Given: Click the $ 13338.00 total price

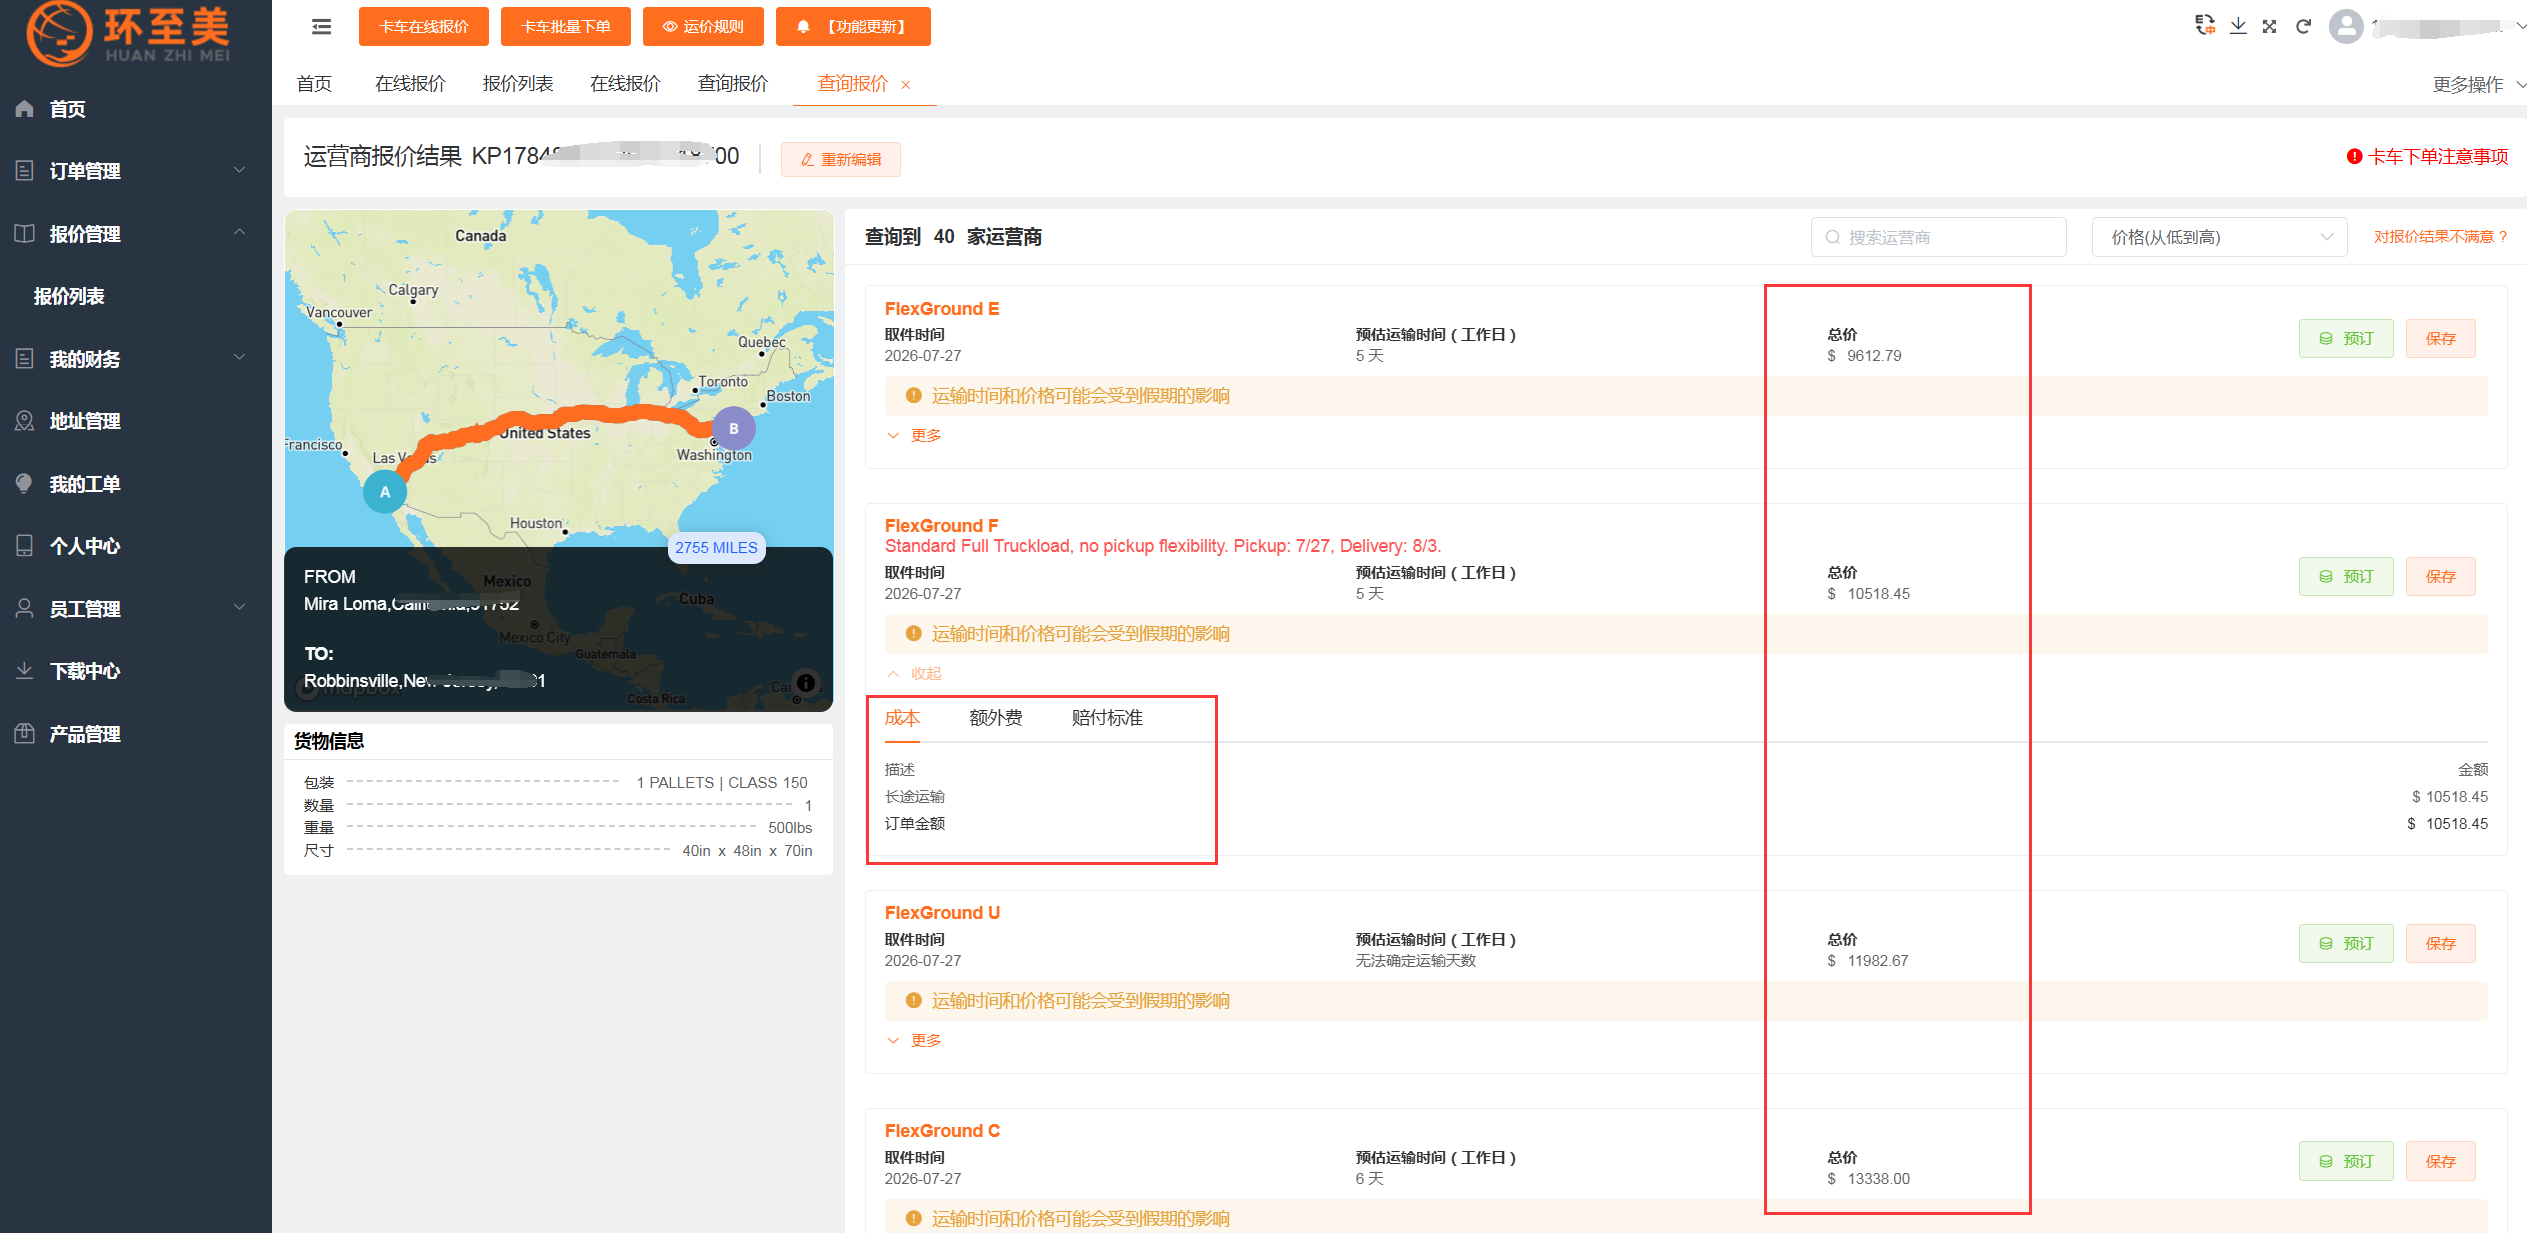Looking at the screenshot, I should point(1868,1179).
